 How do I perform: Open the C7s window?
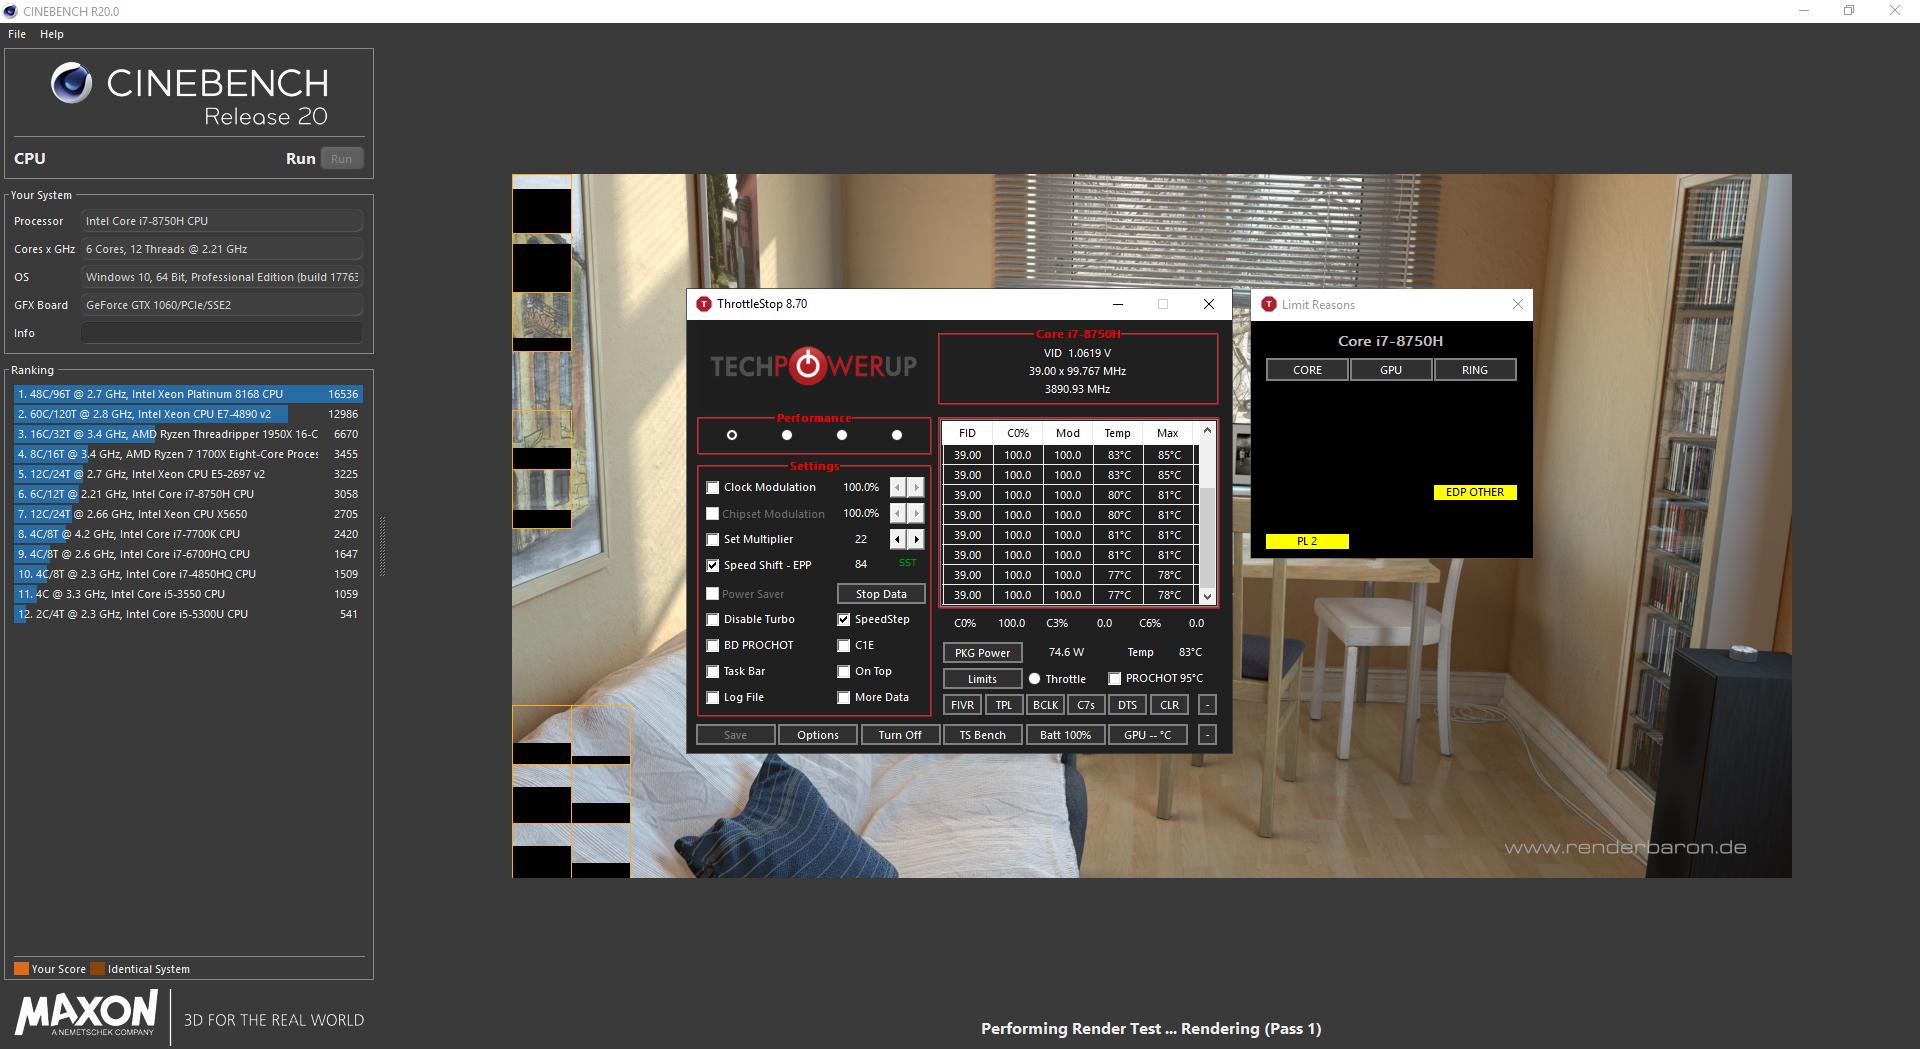[x=1086, y=705]
